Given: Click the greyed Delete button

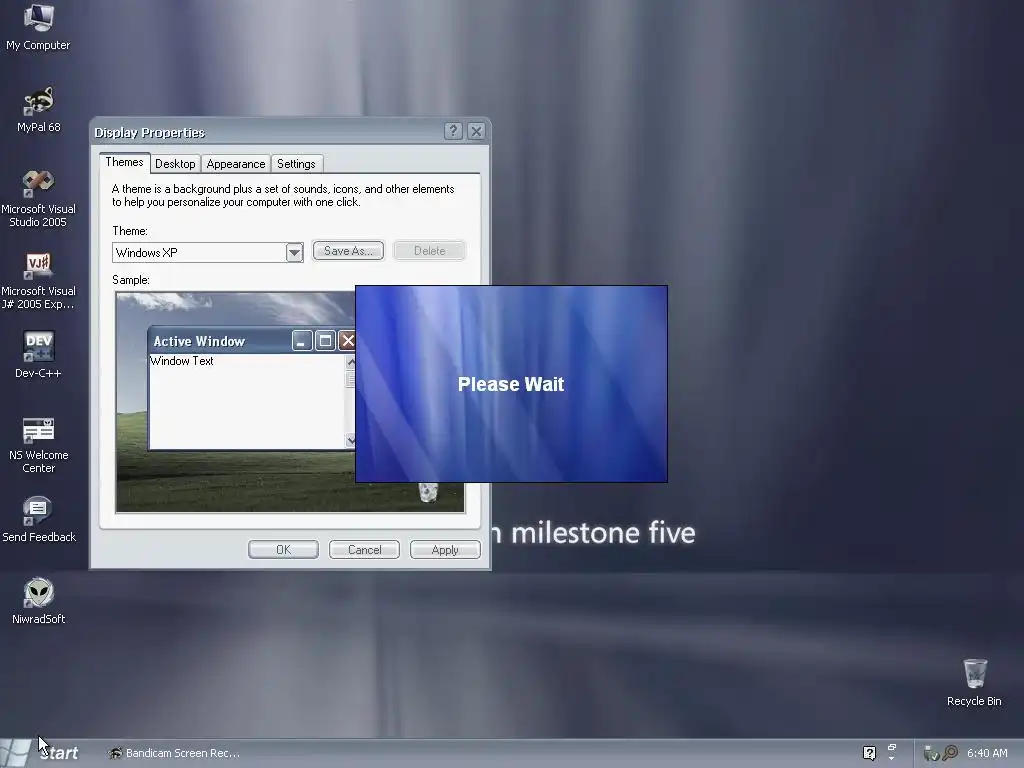Looking at the screenshot, I should (x=429, y=251).
